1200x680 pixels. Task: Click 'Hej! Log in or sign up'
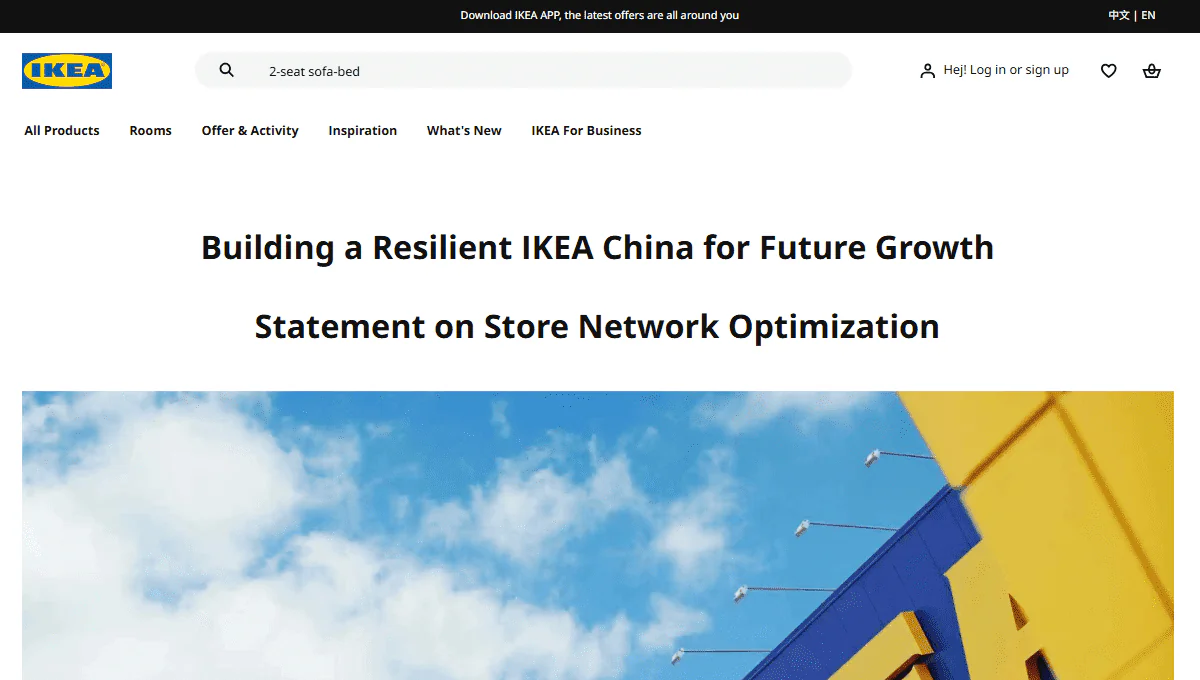point(1005,70)
